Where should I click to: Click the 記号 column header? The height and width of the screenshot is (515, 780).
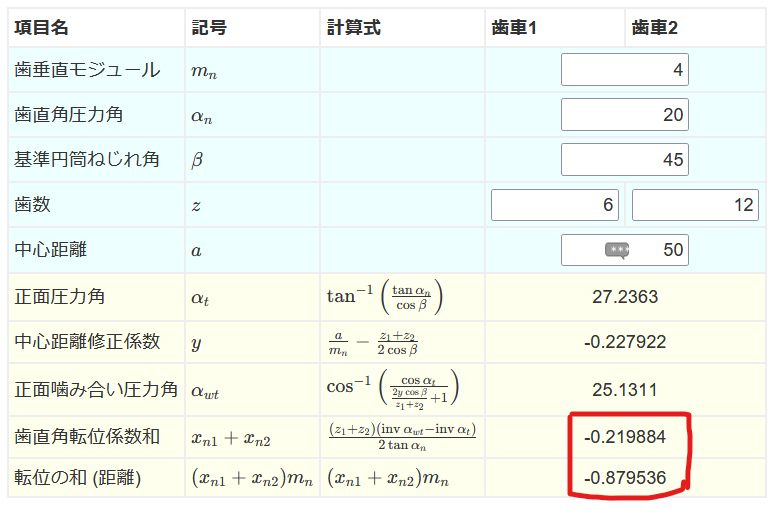pos(209,28)
